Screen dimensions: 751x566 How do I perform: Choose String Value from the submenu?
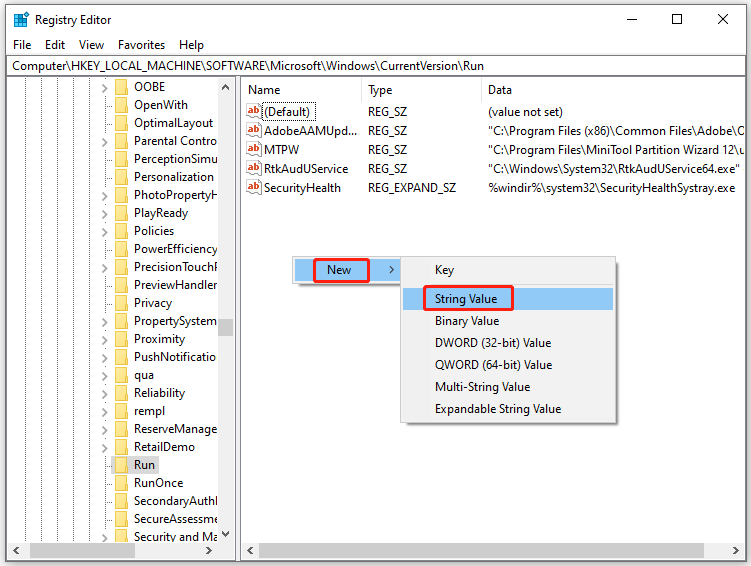click(508, 299)
